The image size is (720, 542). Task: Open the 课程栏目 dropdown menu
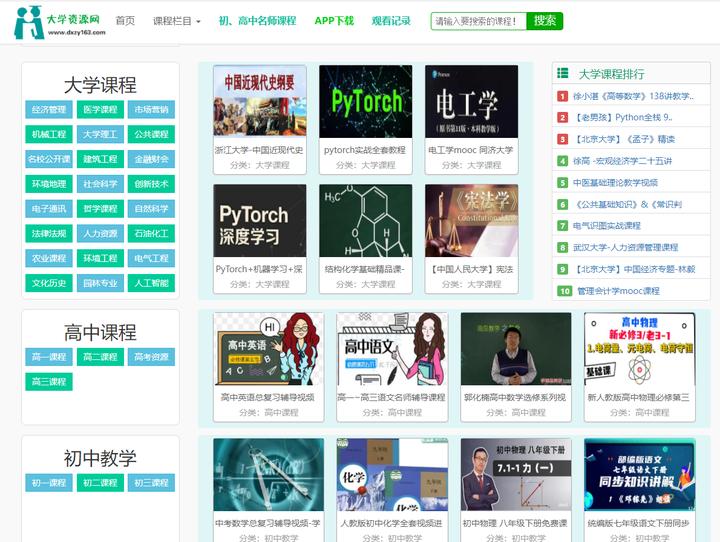click(x=176, y=21)
